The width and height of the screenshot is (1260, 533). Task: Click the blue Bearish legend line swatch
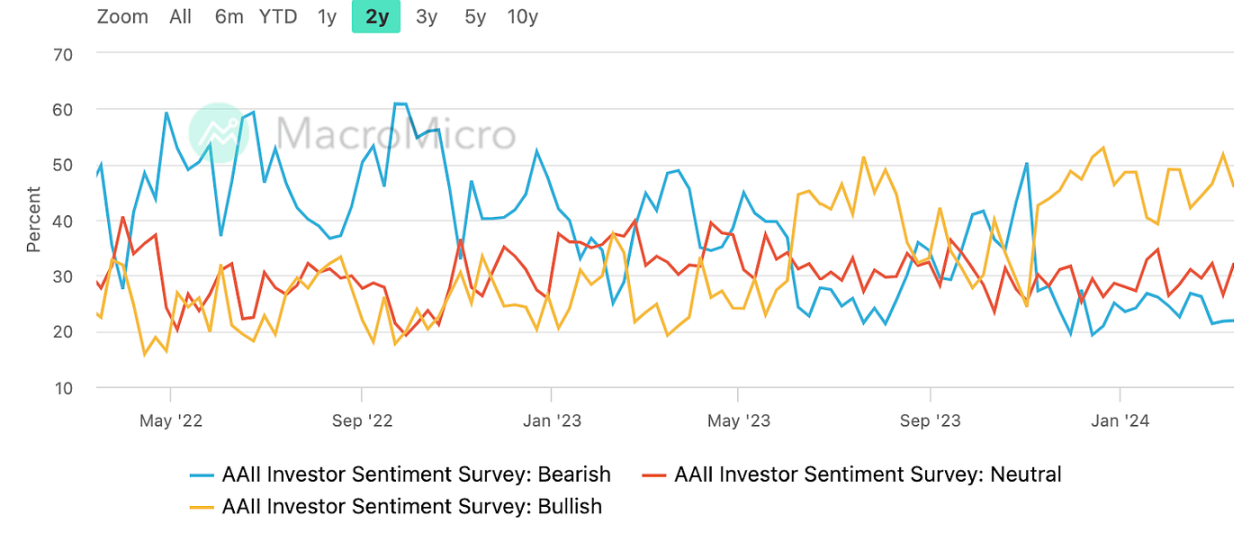pos(203,475)
